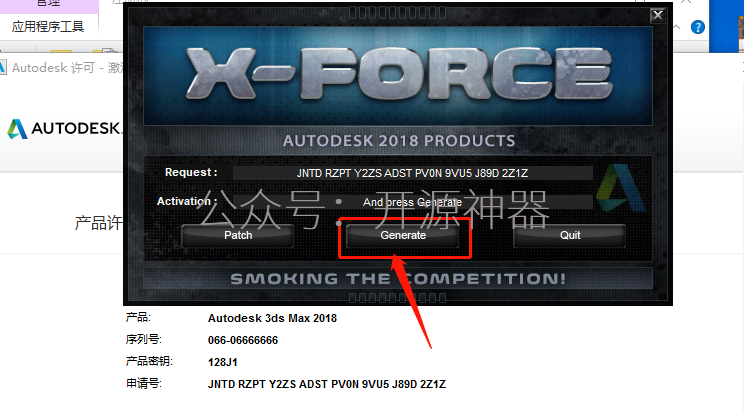
Task: Focus the Request code input field
Action: (x=412, y=173)
